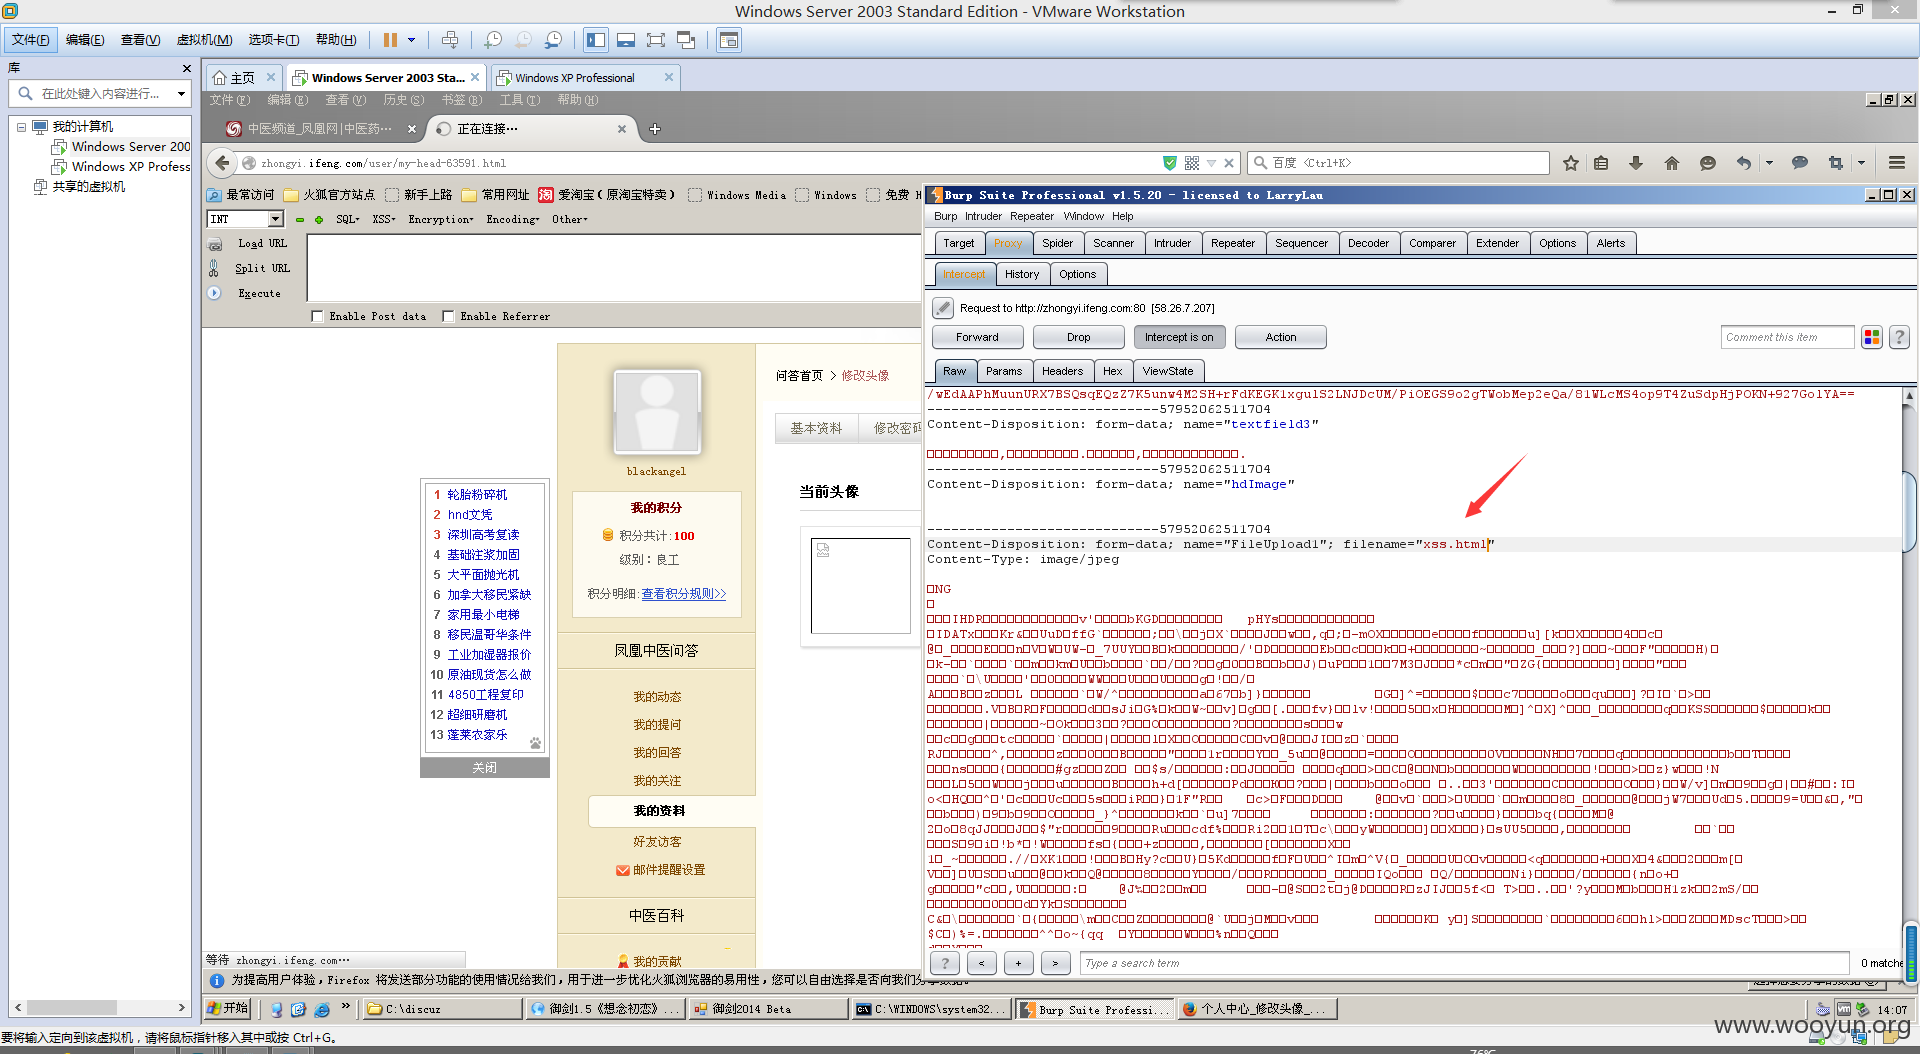Switch to the Hex request view tab
This screenshot has height=1054, width=1920.
click(x=1112, y=371)
